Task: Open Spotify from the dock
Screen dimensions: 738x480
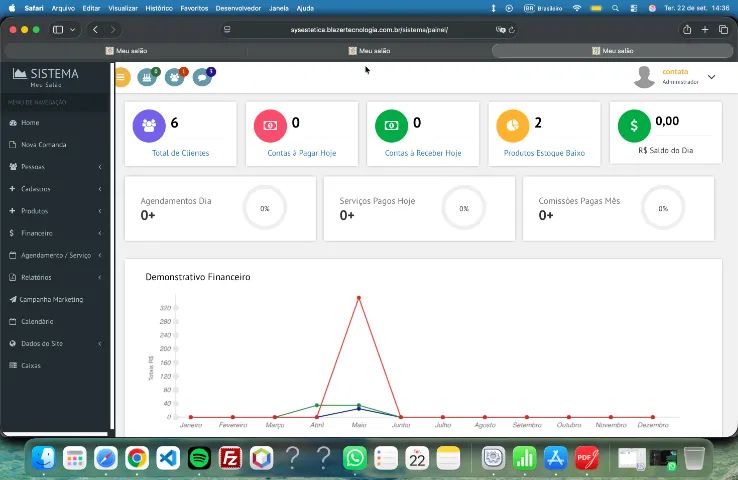Action: [199, 458]
